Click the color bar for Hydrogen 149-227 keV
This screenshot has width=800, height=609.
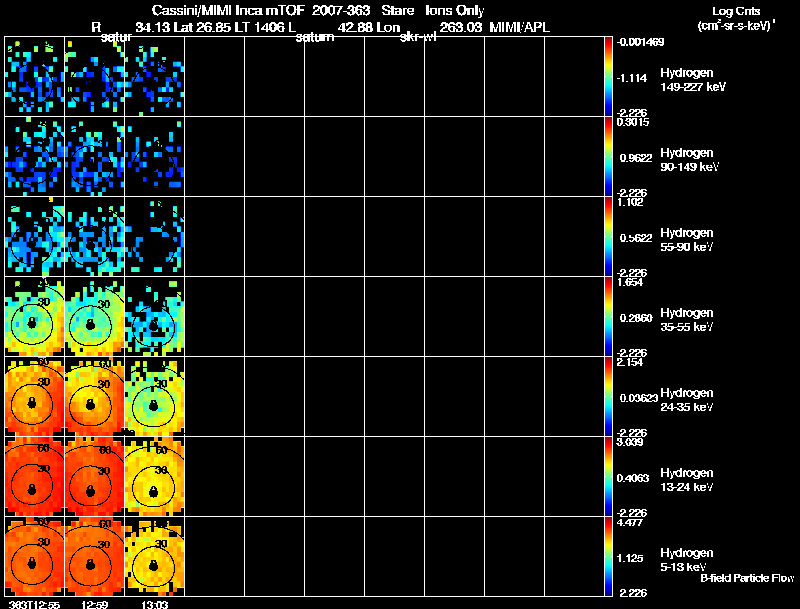(x=608, y=77)
